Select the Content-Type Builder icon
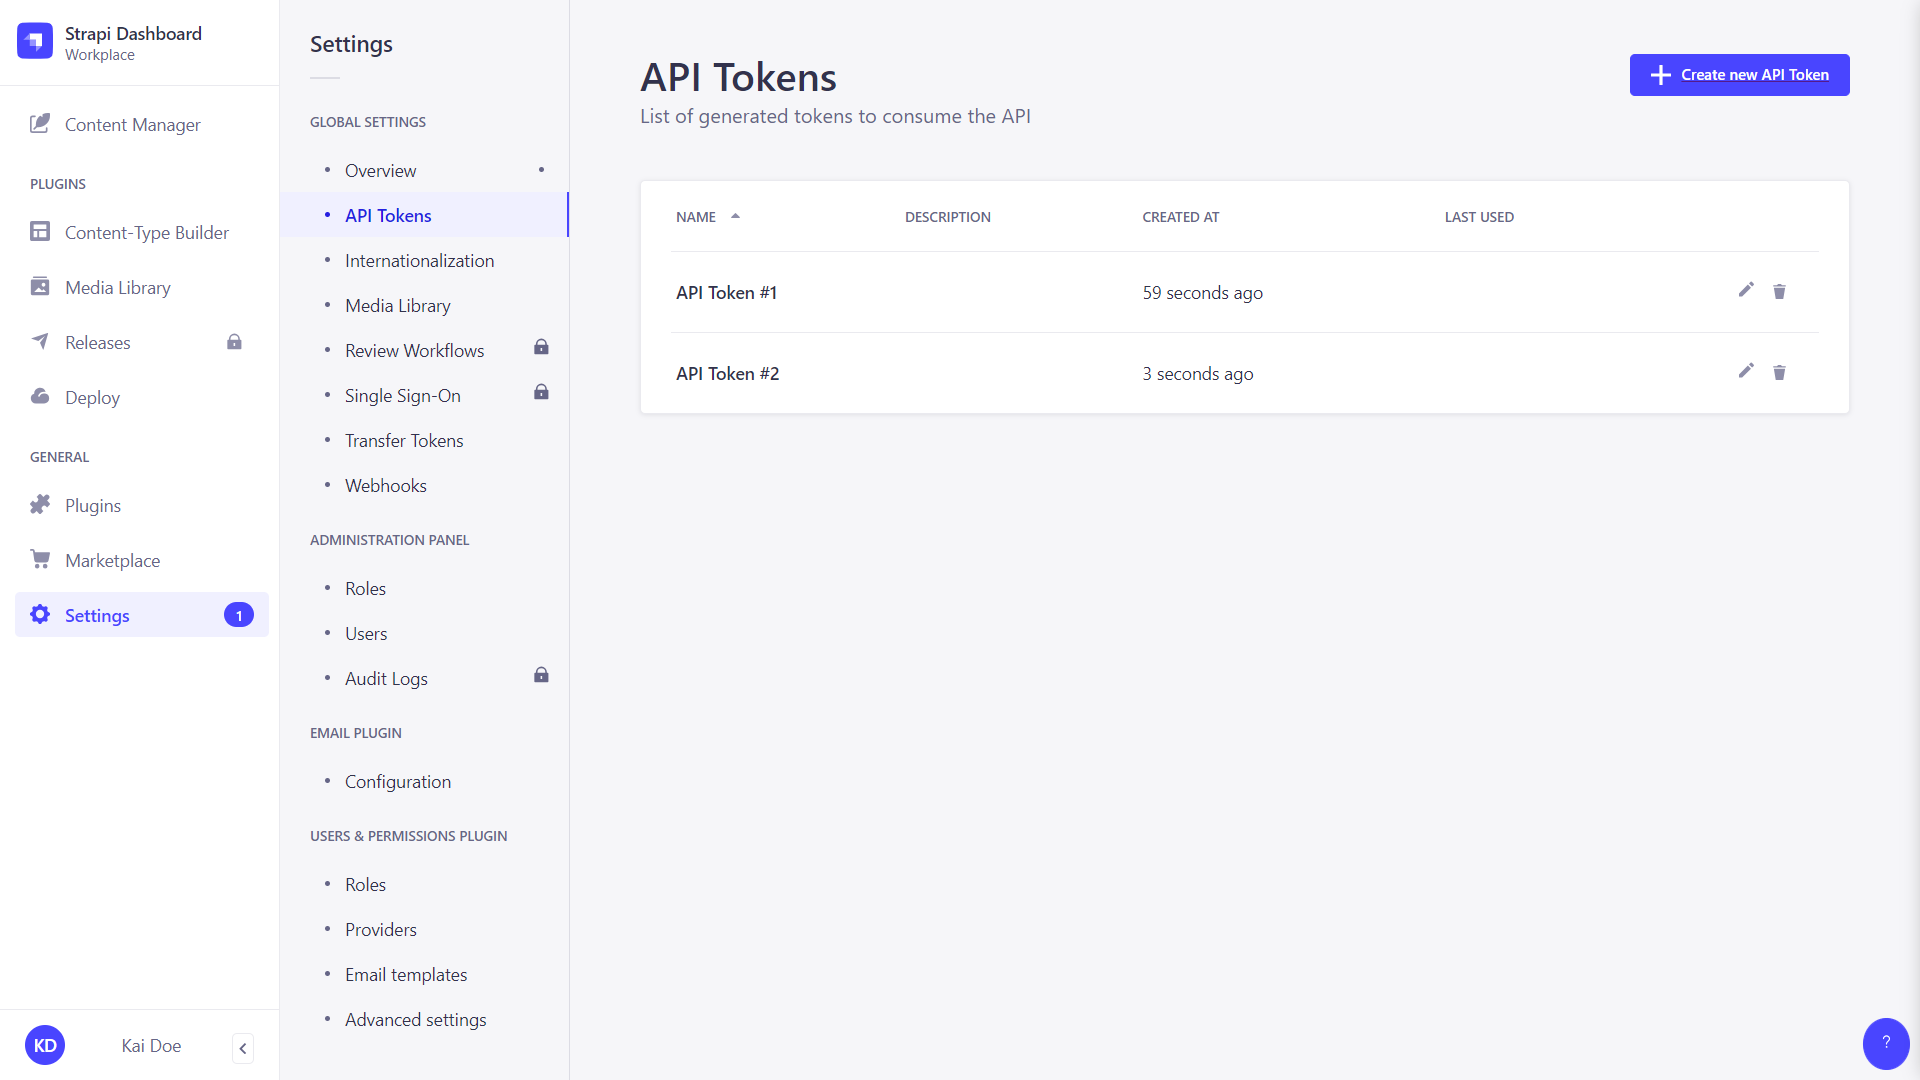 40,231
